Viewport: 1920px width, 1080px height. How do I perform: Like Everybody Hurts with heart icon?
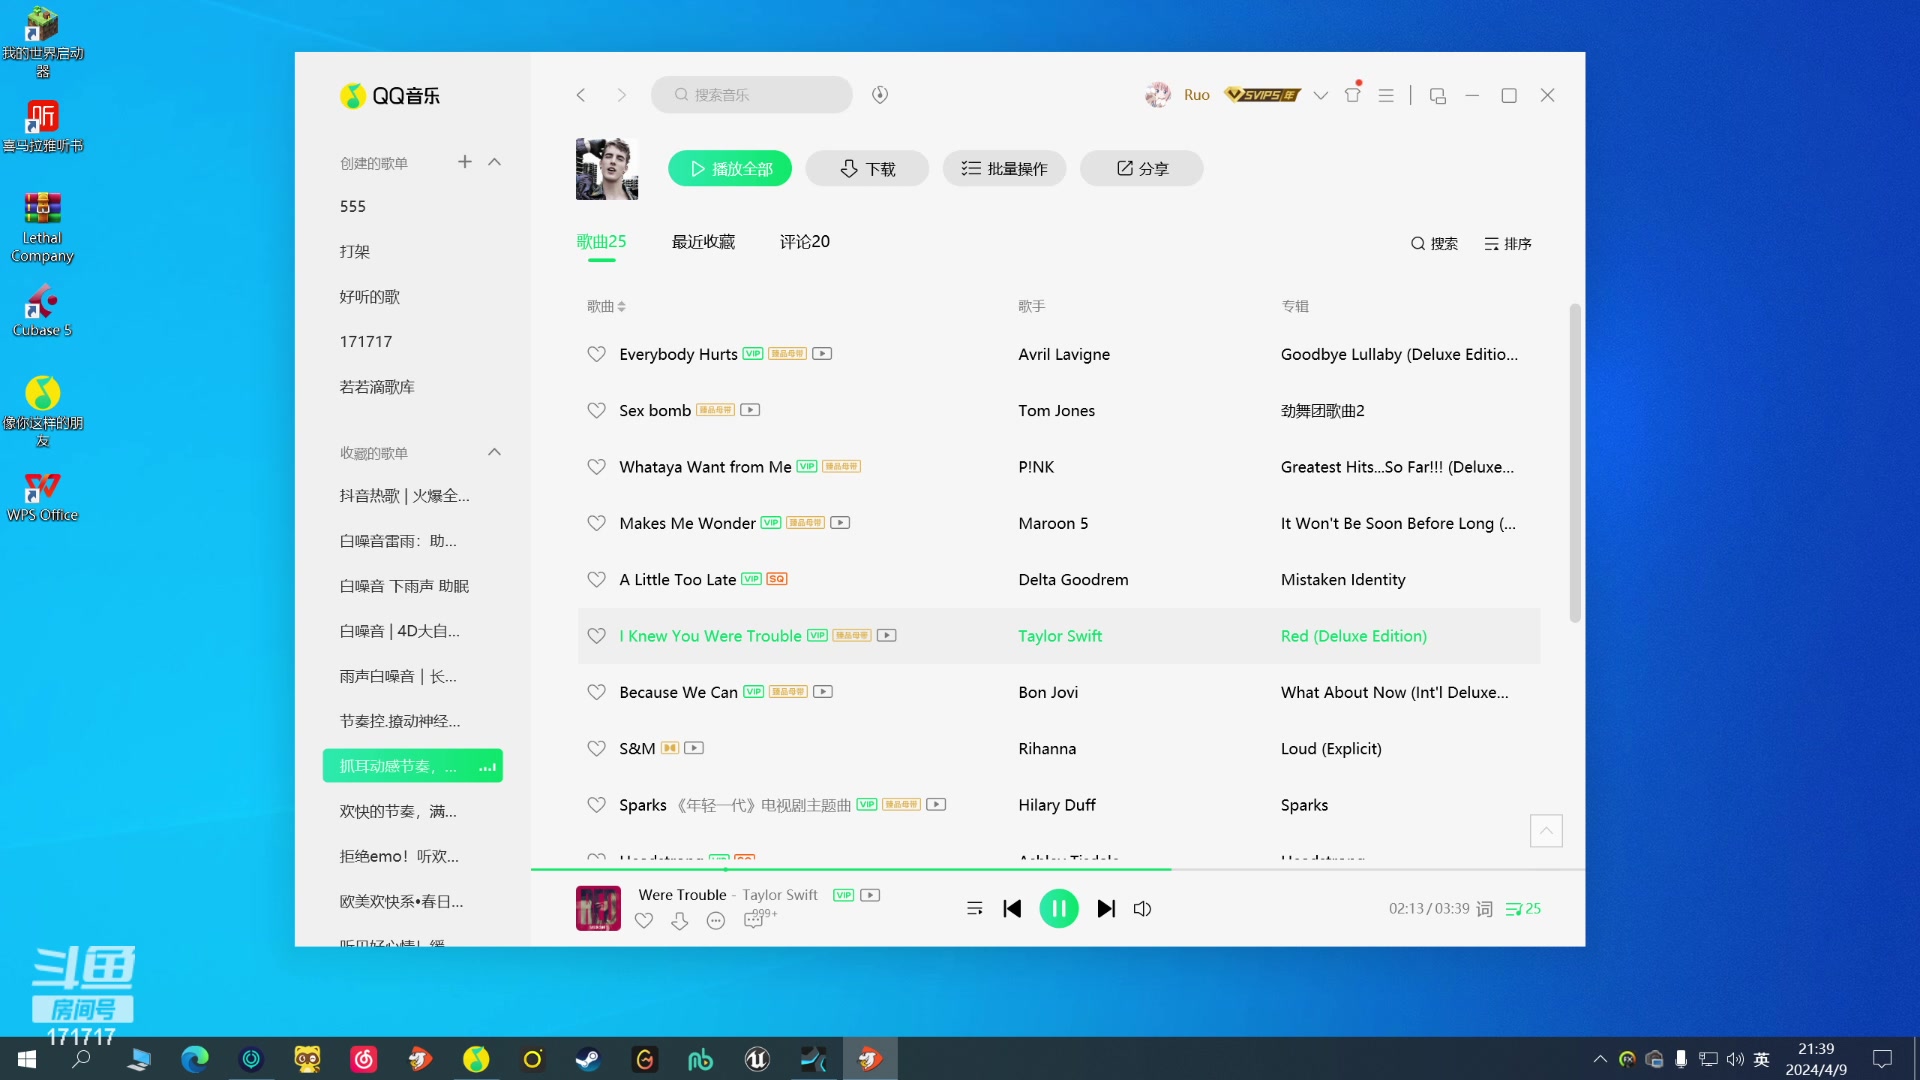(596, 354)
